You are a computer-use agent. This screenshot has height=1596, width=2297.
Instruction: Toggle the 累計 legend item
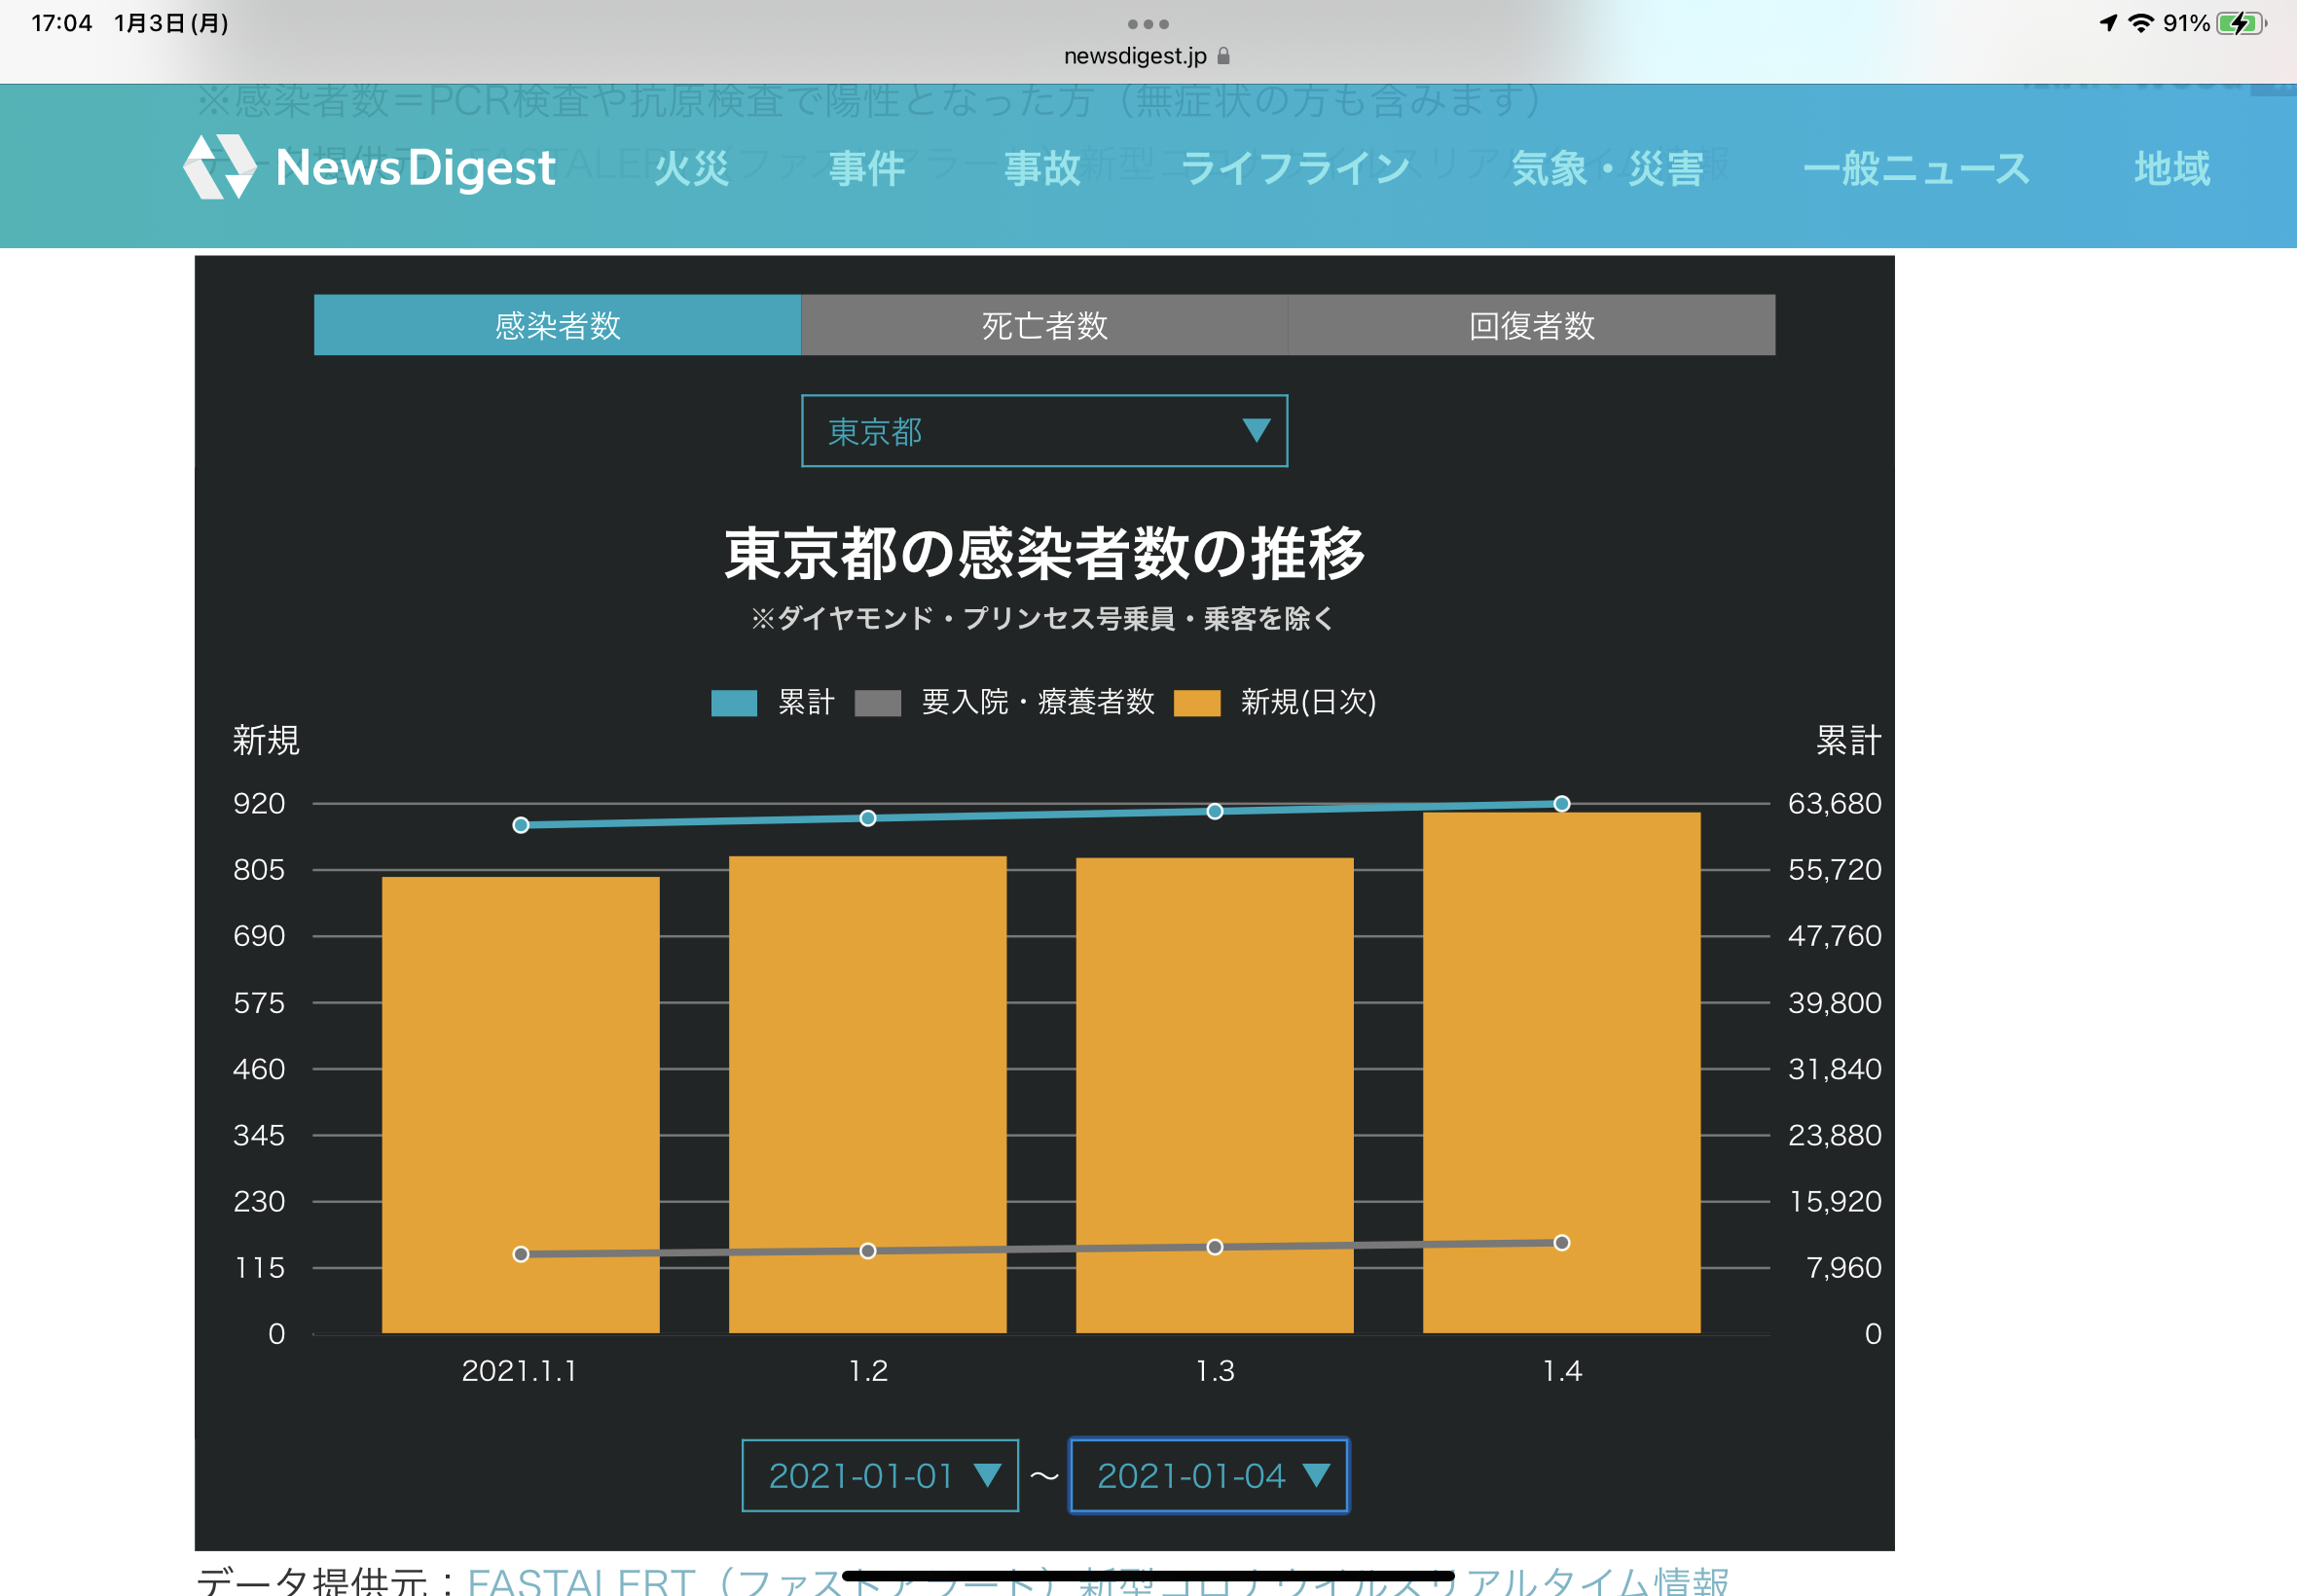[773, 703]
